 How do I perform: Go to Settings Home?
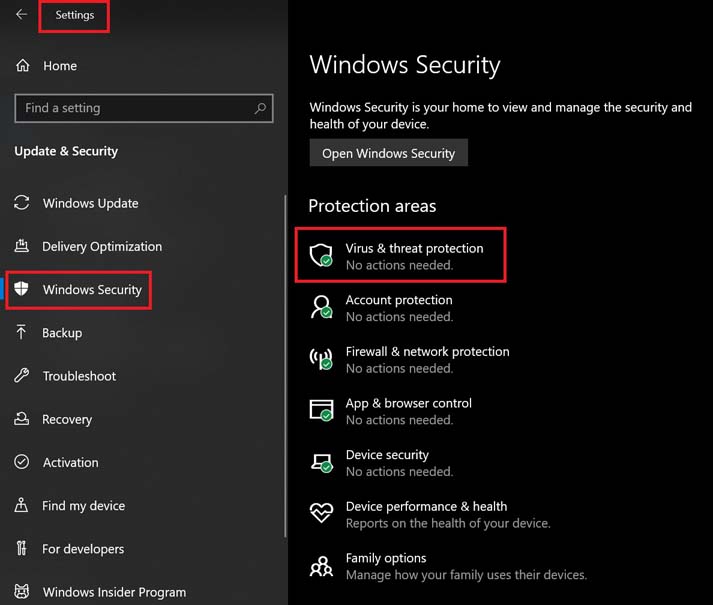click(x=60, y=66)
